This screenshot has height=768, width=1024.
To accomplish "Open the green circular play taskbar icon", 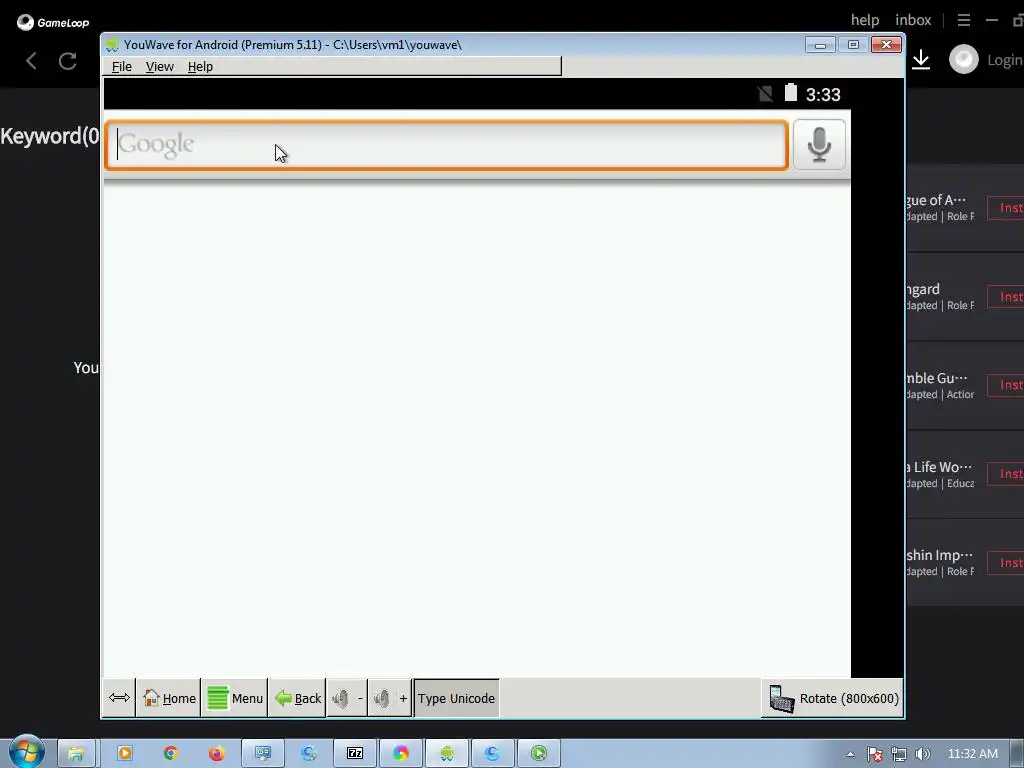I will [539, 754].
